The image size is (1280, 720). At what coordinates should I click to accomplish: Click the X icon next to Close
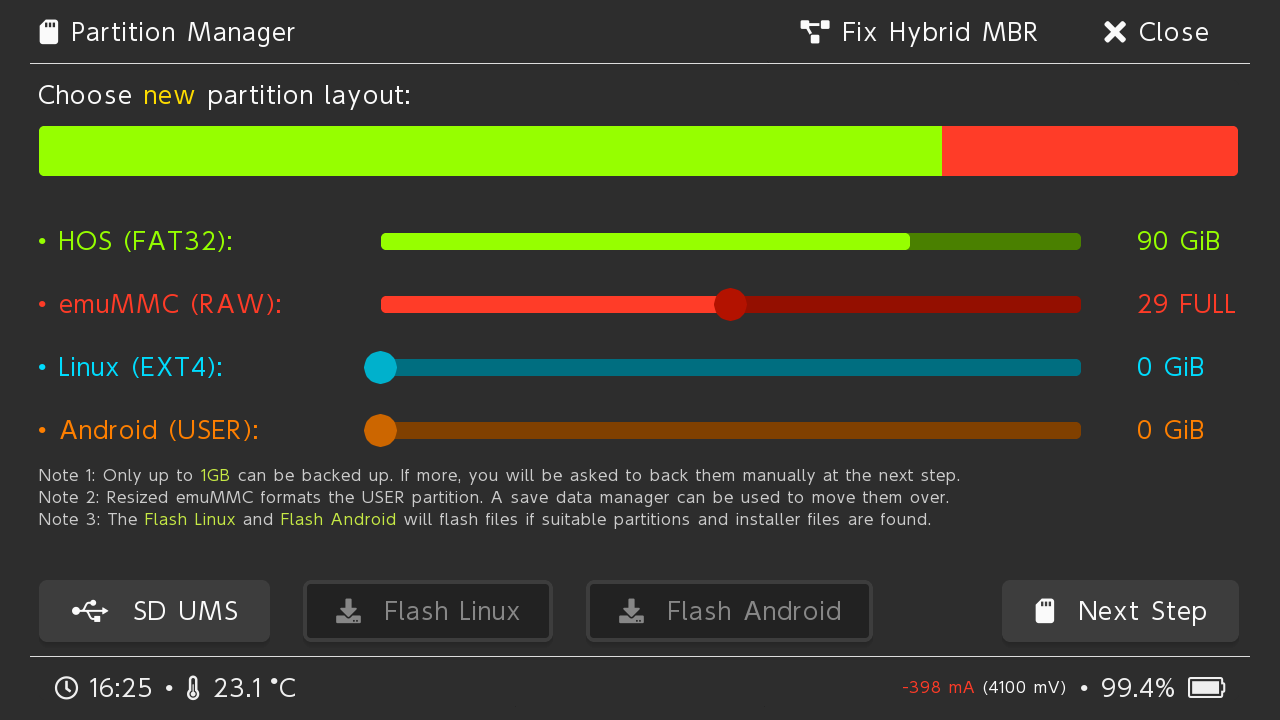tap(1114, 32)
